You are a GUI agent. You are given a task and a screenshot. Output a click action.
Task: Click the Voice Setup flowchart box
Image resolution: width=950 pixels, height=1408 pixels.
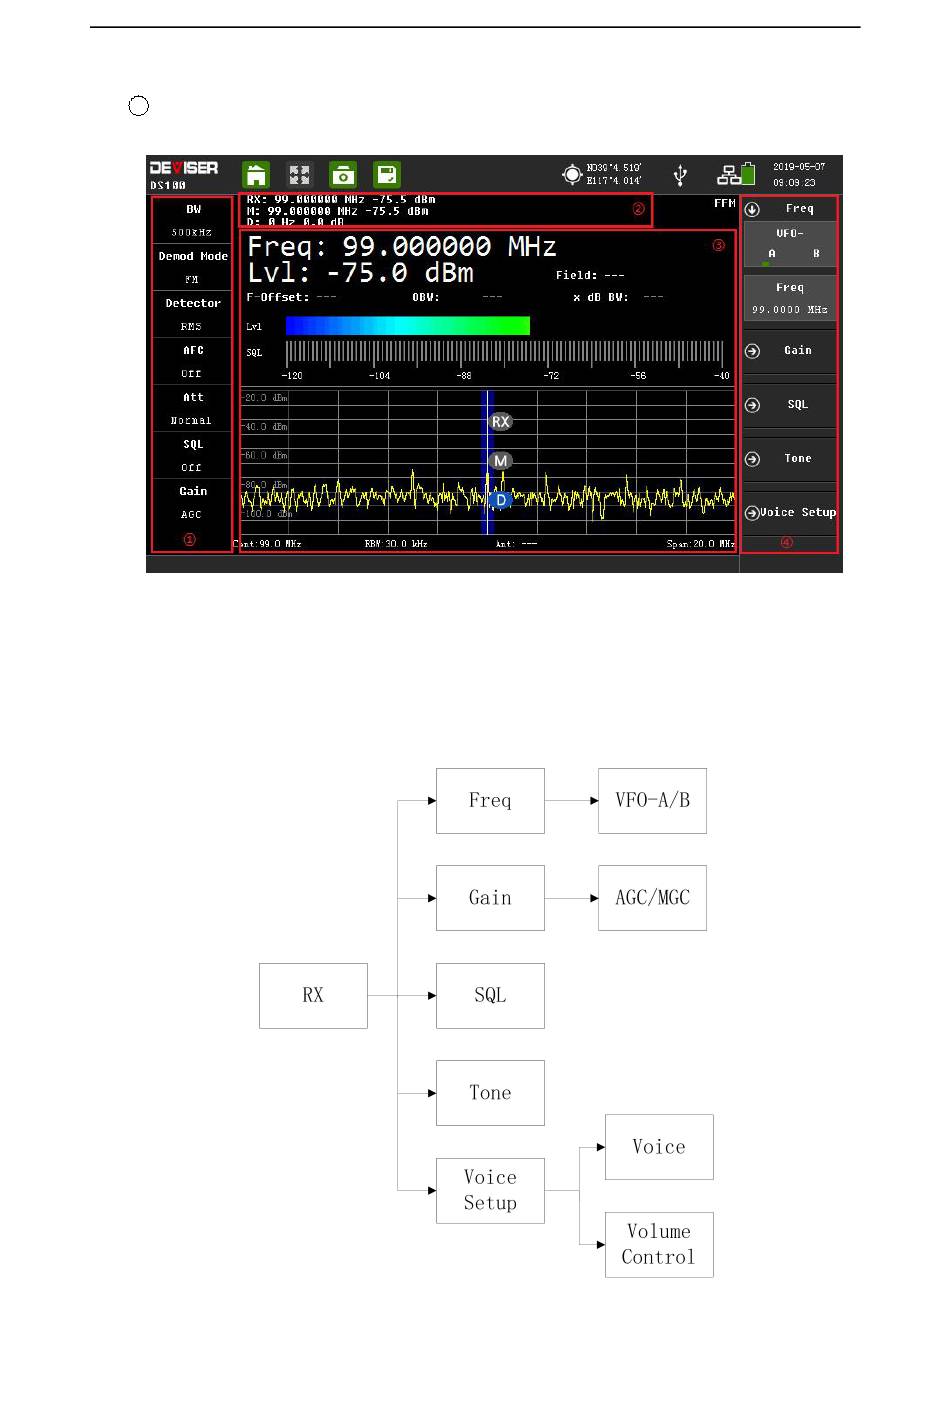pos(490,1191)
